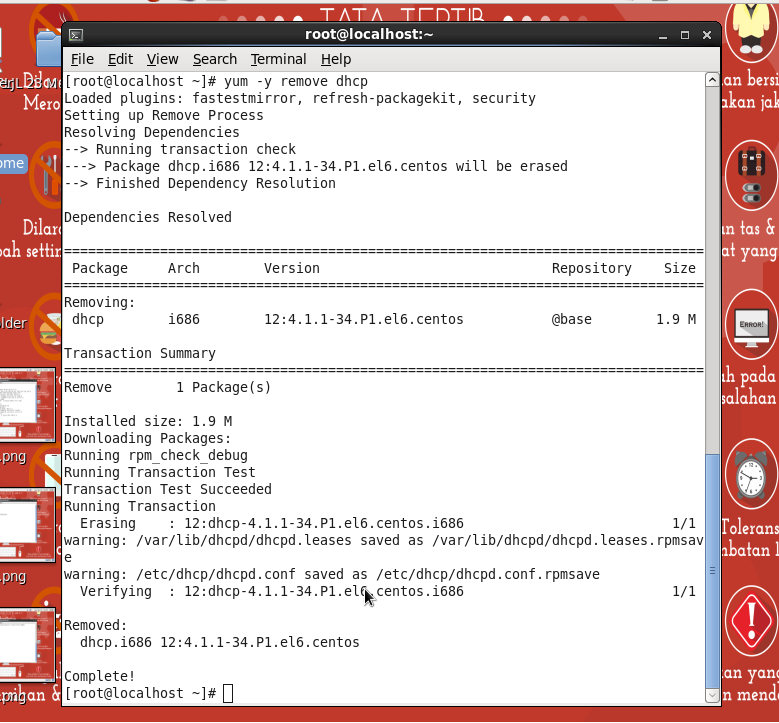
Task: Click 'Setting up Remove Process' line
Action: [163, 115]
